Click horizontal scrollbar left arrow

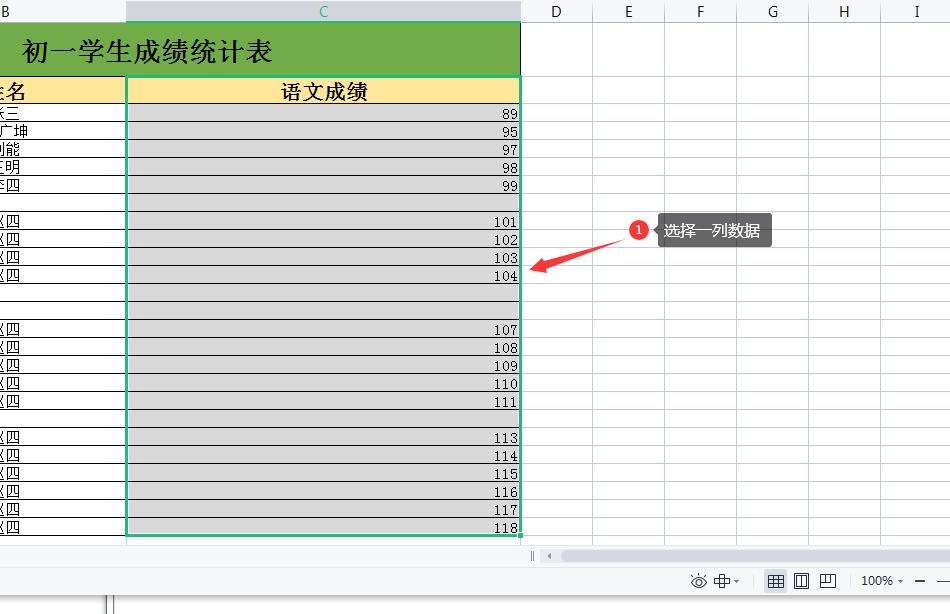pyautogui.click(x=550, y=556)
